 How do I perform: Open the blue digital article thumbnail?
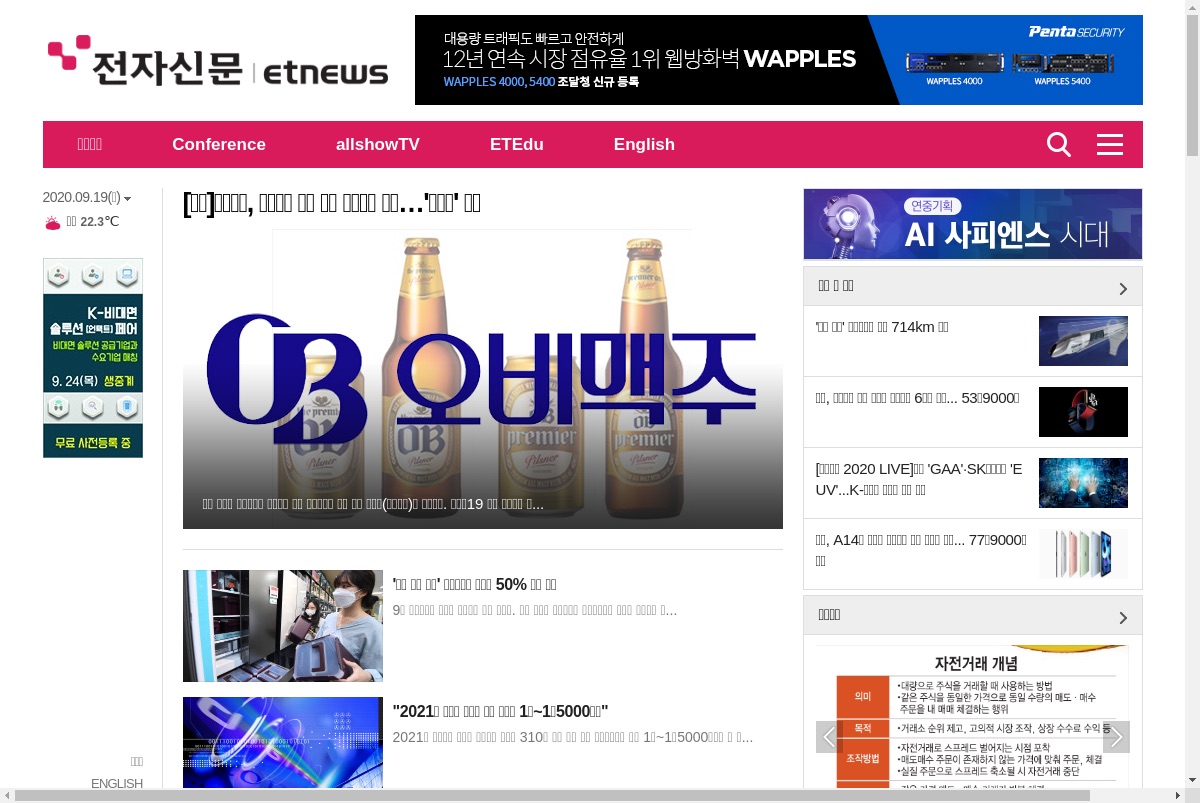click(x=283, y=742)
